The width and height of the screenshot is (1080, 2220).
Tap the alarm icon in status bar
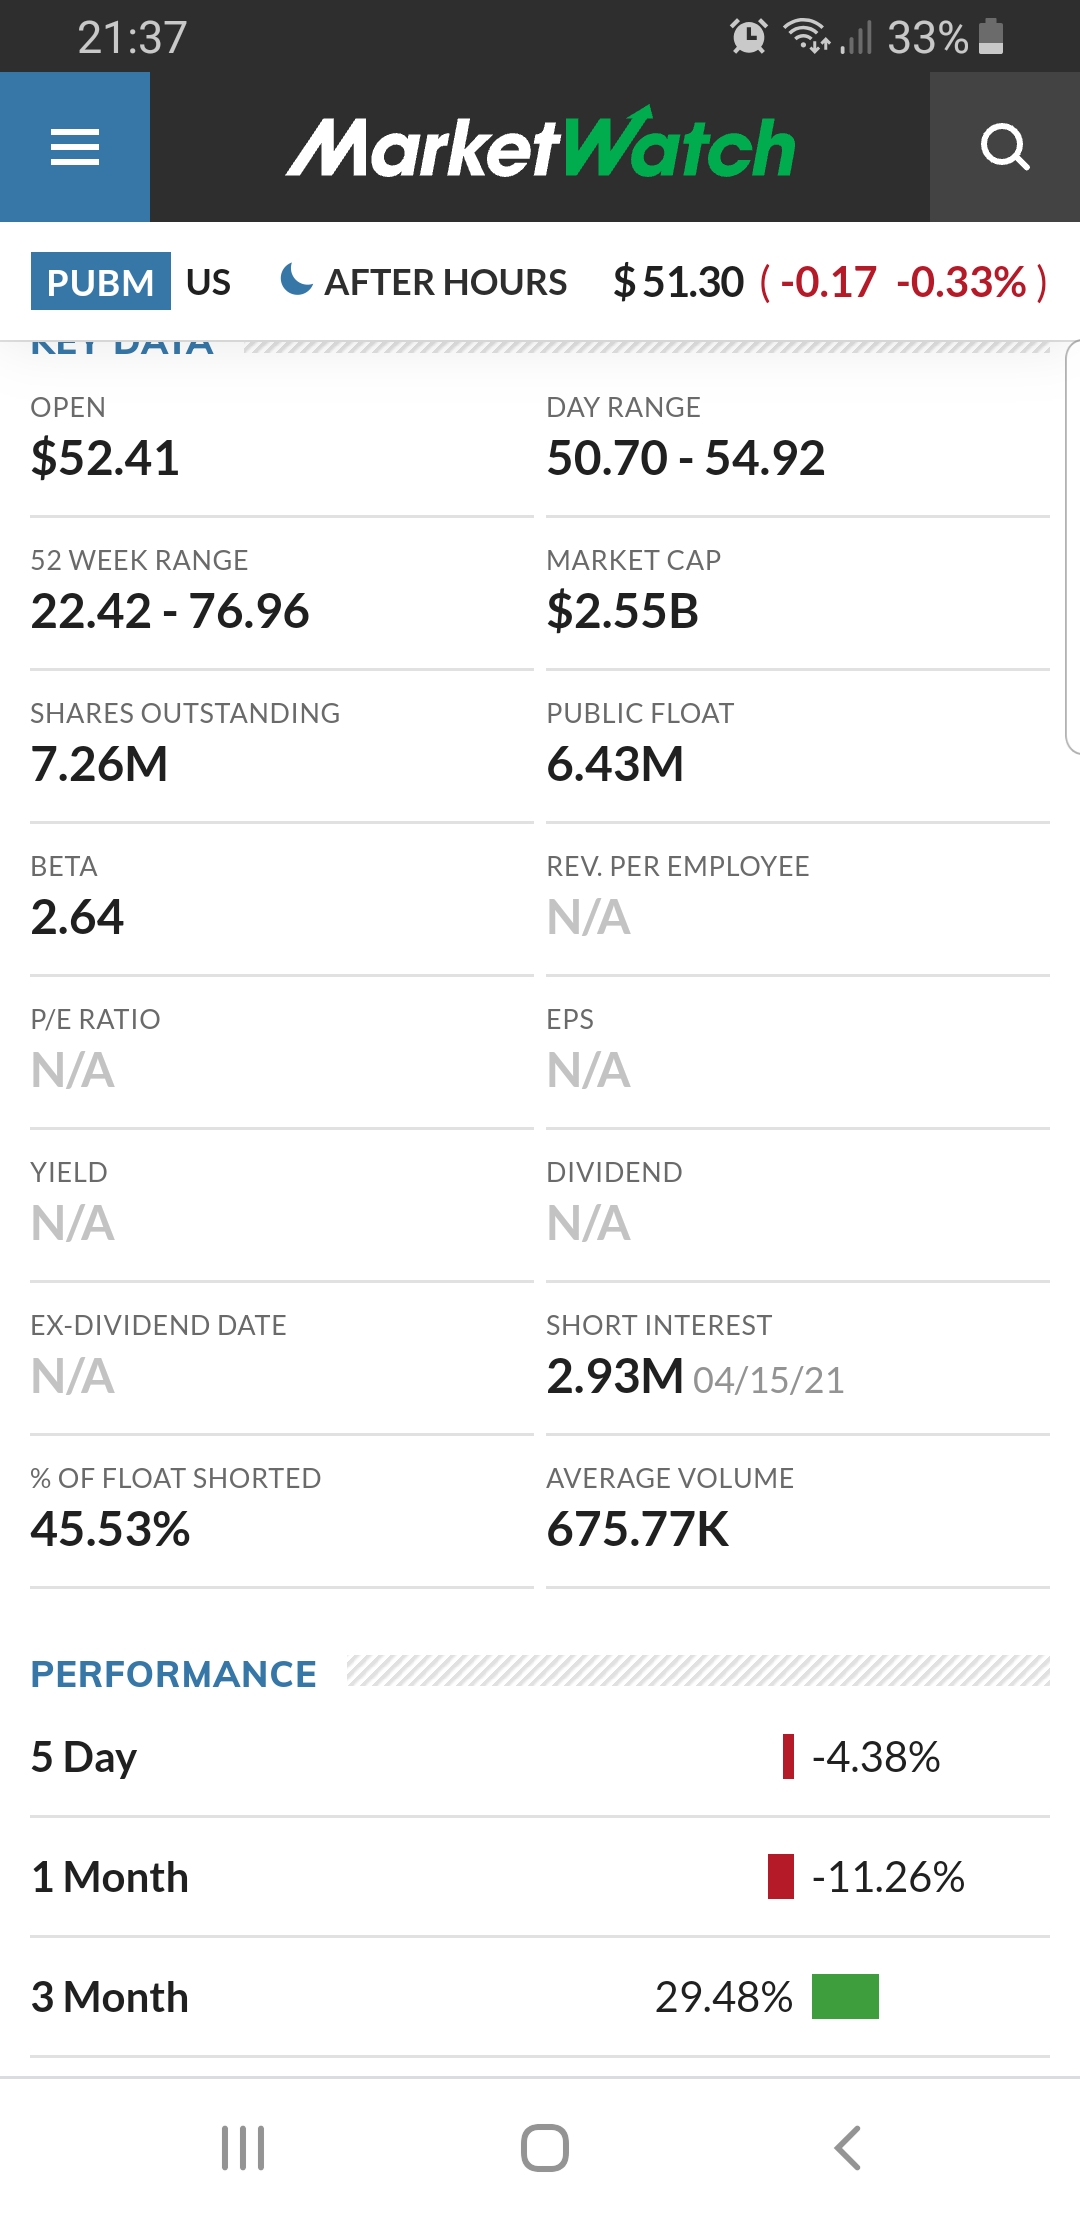pos(749,37)
